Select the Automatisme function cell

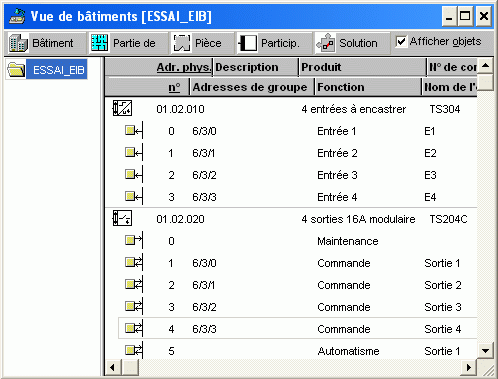click(x=348, y=351)
